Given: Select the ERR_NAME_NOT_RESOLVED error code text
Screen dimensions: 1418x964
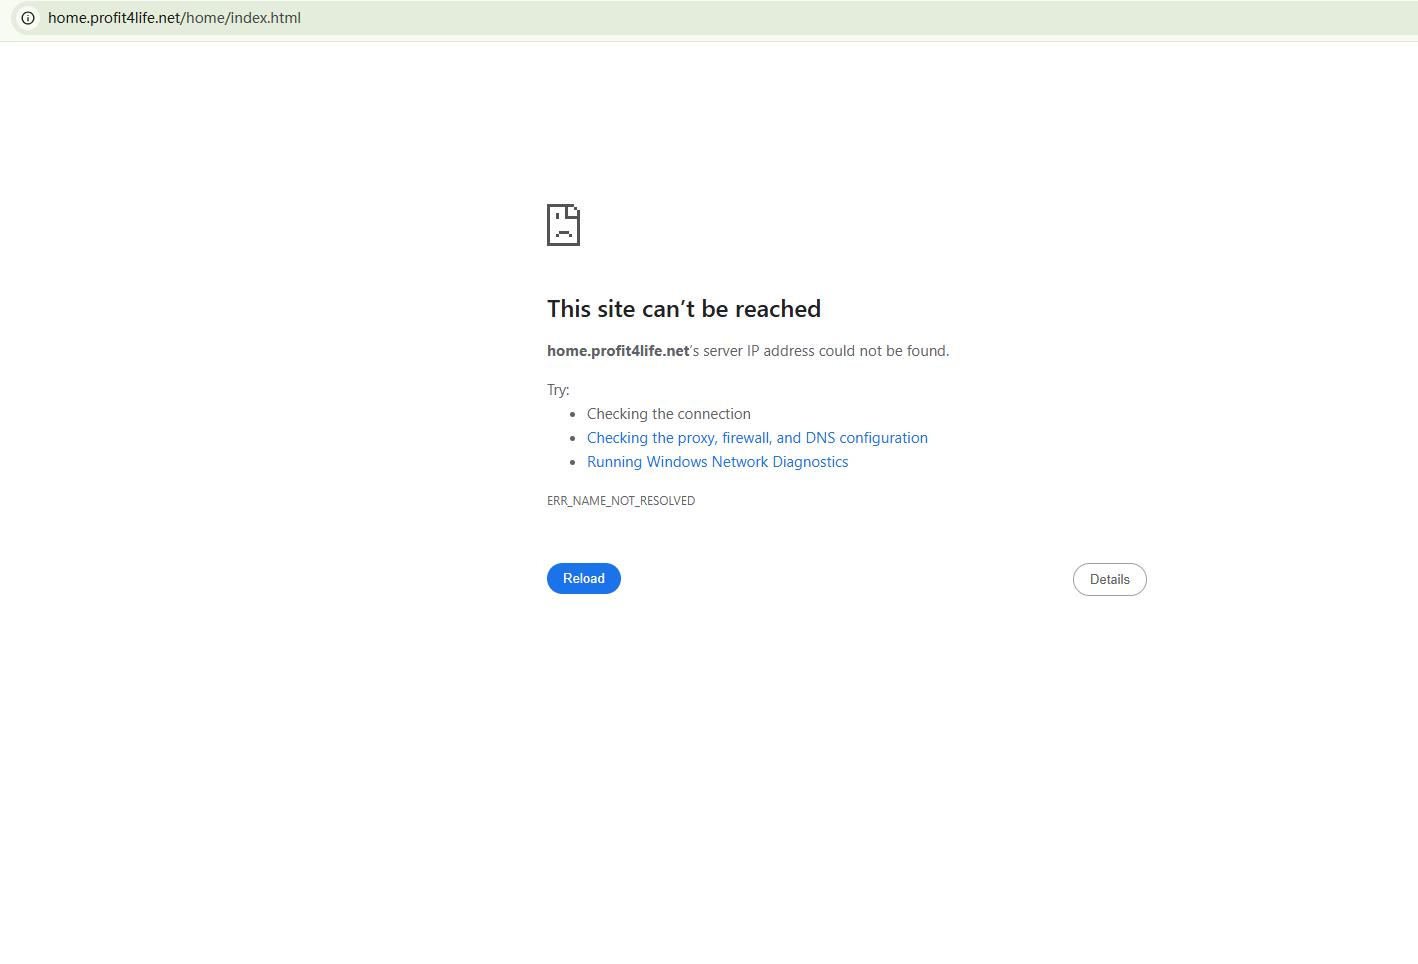Looking at the screenshot, I should point(621,501).
